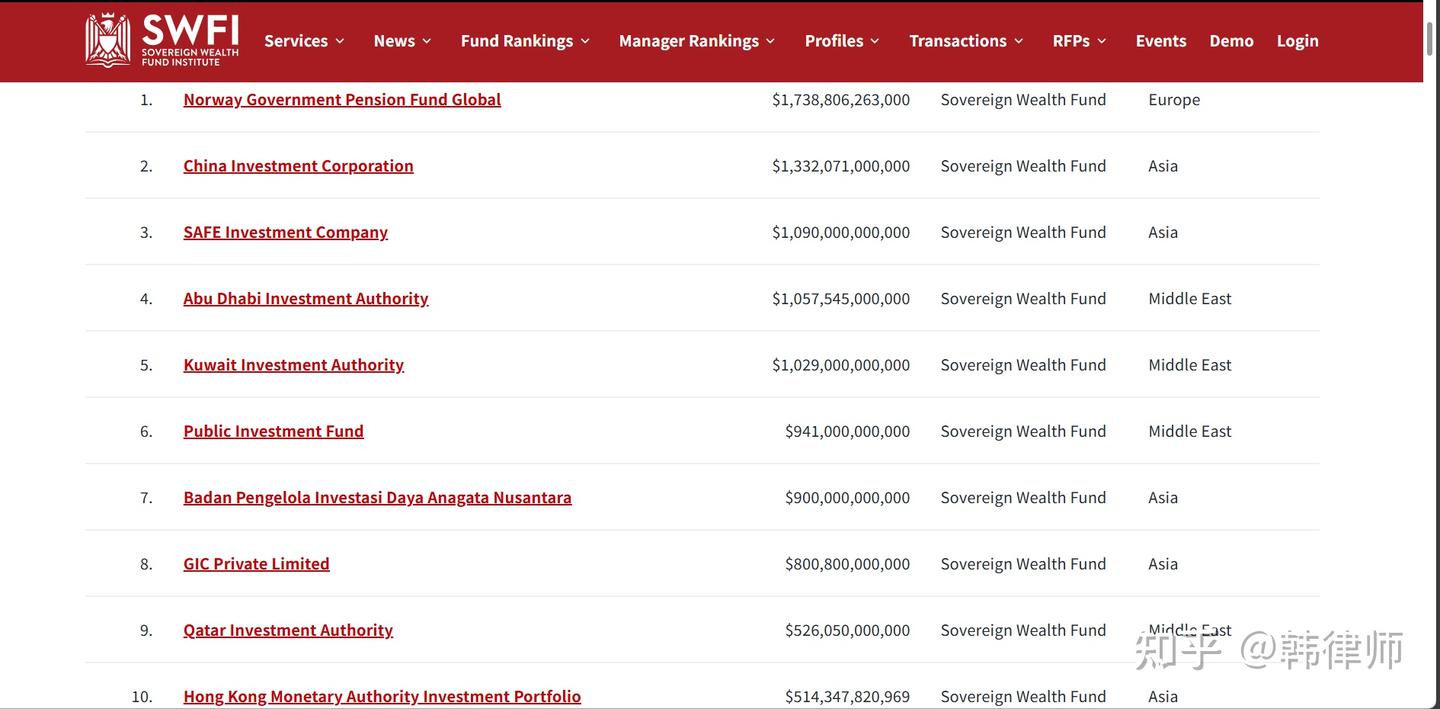Open the Demo page
Viewport: 1440px width, 709px height.
(x=1231, y=41)
